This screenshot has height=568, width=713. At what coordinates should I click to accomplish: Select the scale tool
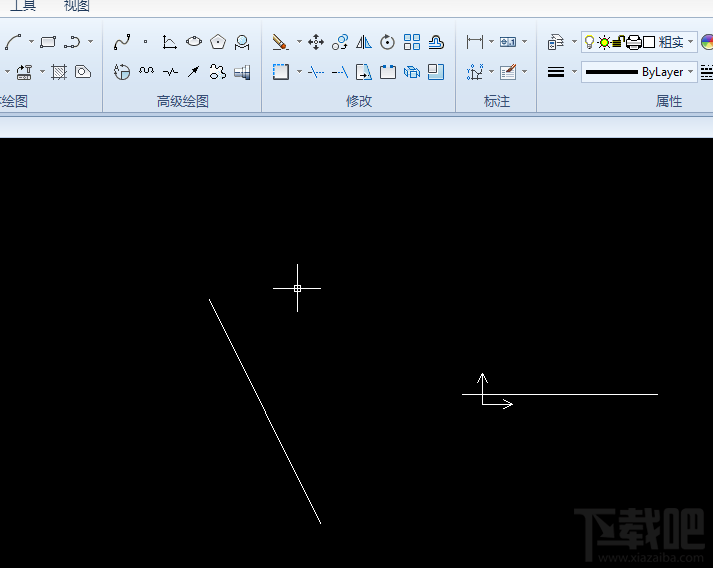[436, 72]
